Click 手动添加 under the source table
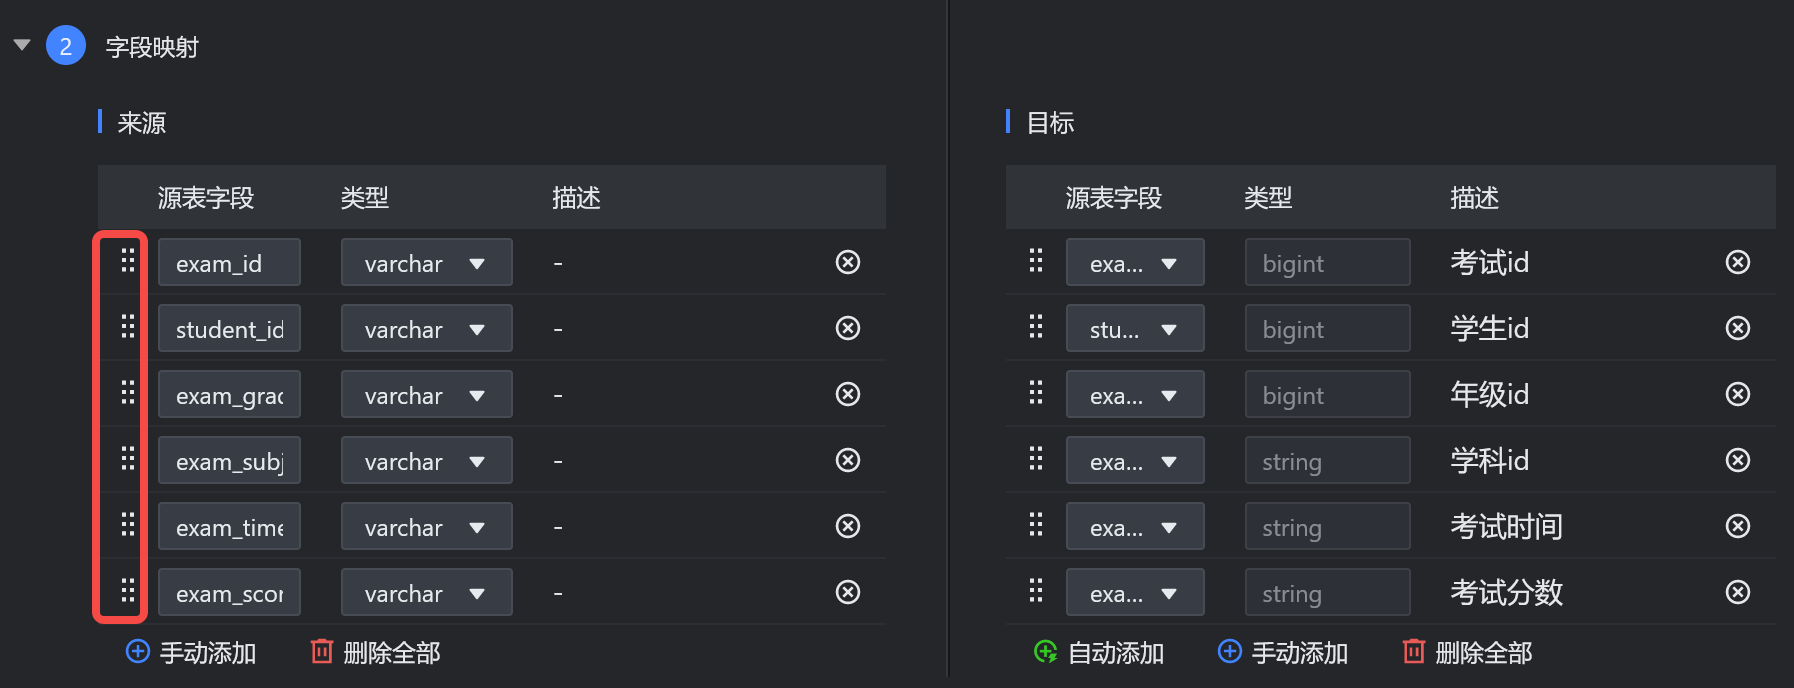The height and width of the screenshot is (688, 1794). click(191, 652)
